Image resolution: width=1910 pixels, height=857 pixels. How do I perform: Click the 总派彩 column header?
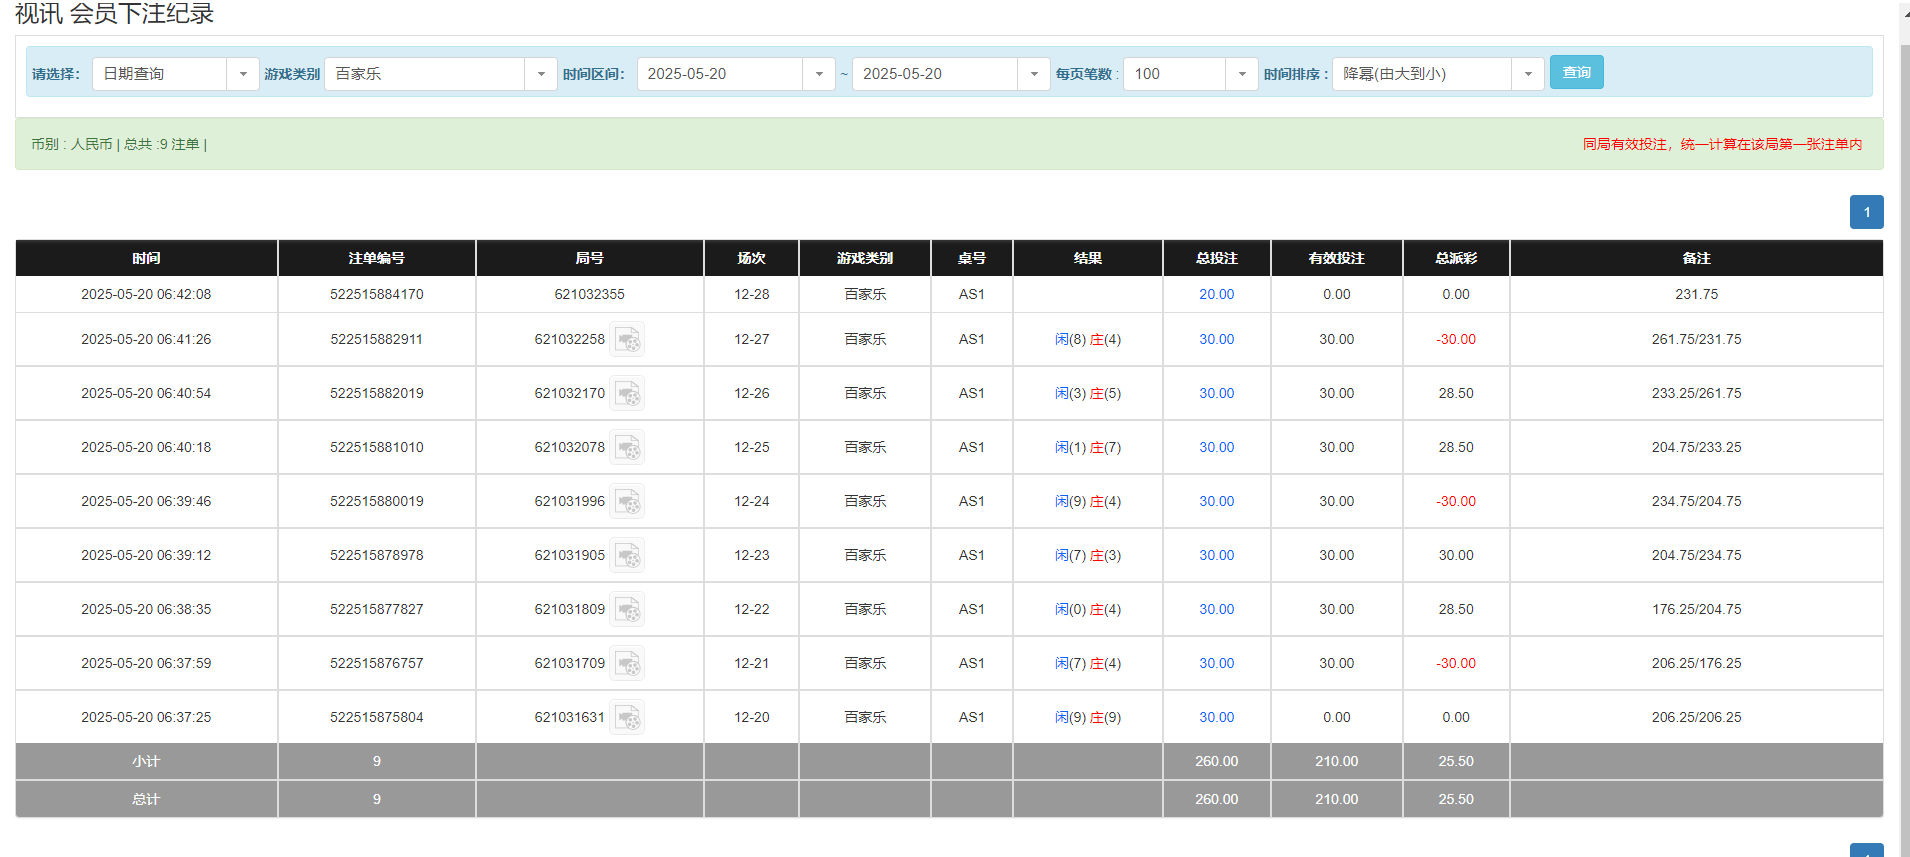(1455, 258)
